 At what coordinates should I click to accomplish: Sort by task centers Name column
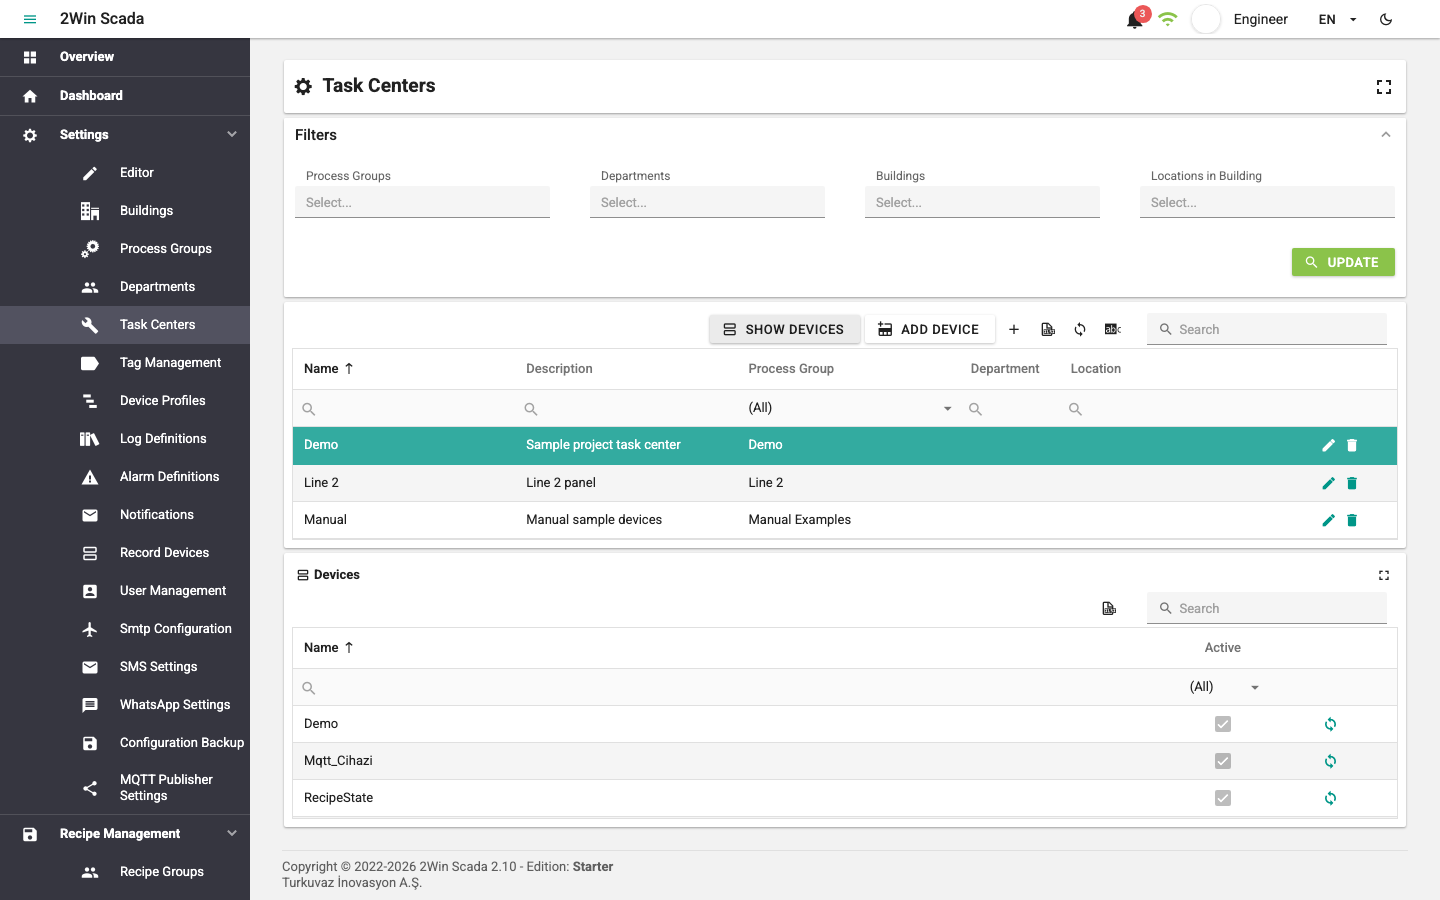(328, 368)
